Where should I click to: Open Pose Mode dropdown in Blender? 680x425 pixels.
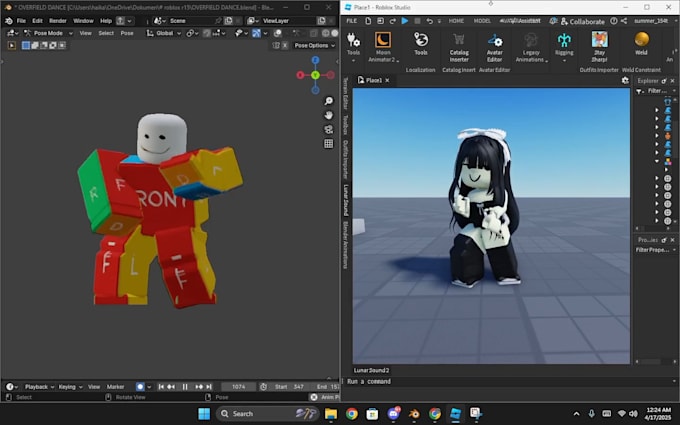[49, 33]
